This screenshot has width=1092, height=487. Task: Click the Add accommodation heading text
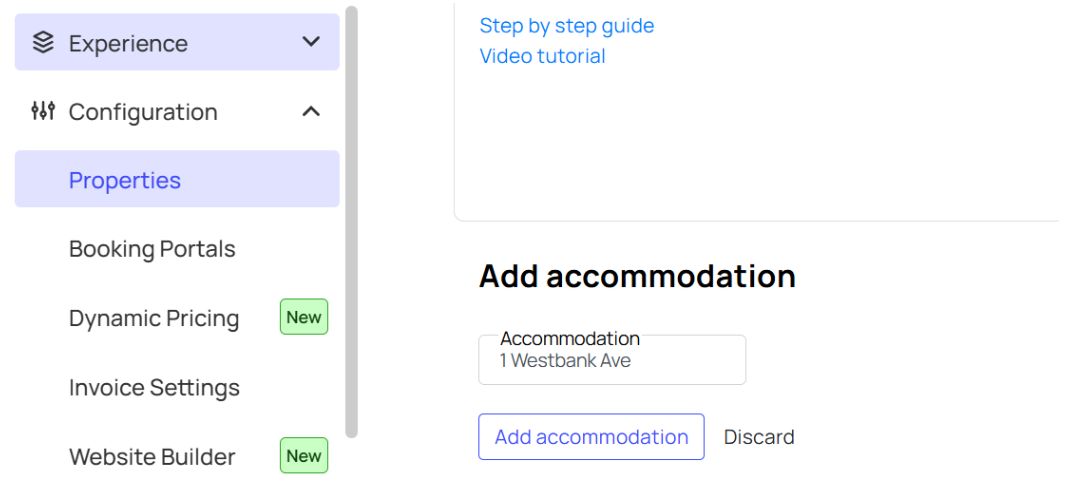(637, 276)
